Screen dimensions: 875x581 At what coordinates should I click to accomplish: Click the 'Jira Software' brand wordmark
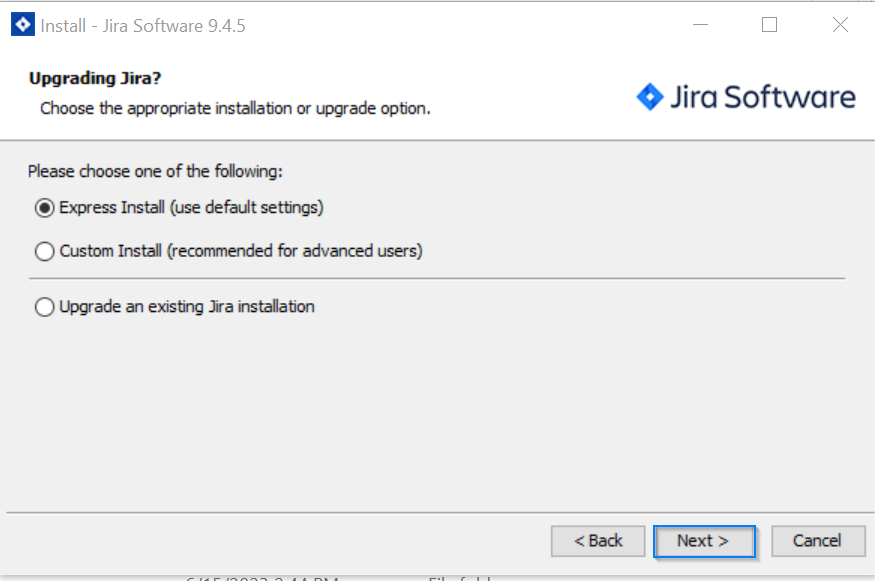pos(763,97)
